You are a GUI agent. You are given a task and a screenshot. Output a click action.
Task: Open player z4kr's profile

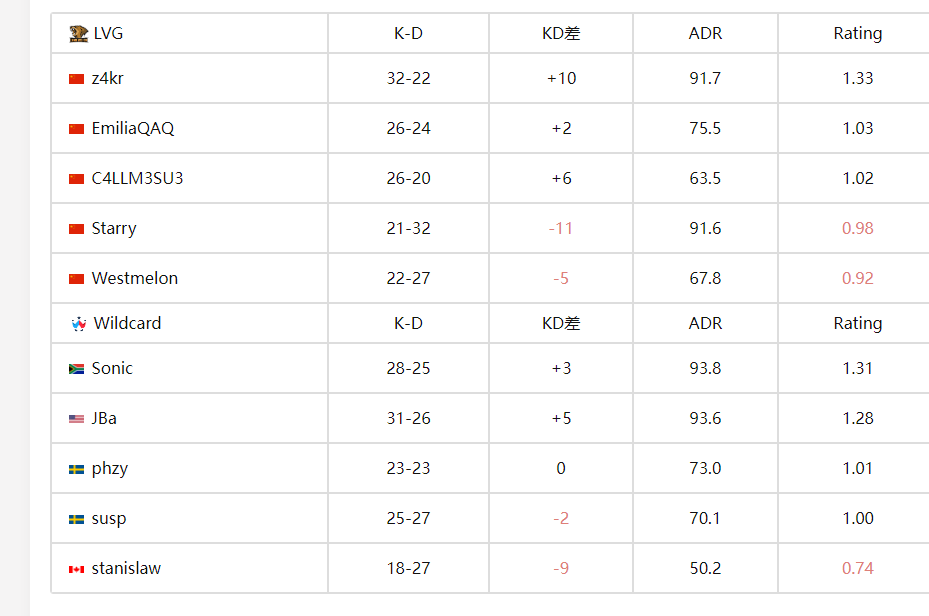[x=107, y=78]
